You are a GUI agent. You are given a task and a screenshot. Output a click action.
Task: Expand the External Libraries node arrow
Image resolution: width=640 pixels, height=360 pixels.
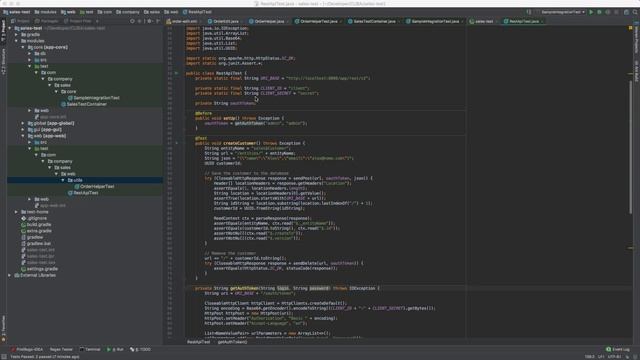pyautogui.click(x=10, y=276)
